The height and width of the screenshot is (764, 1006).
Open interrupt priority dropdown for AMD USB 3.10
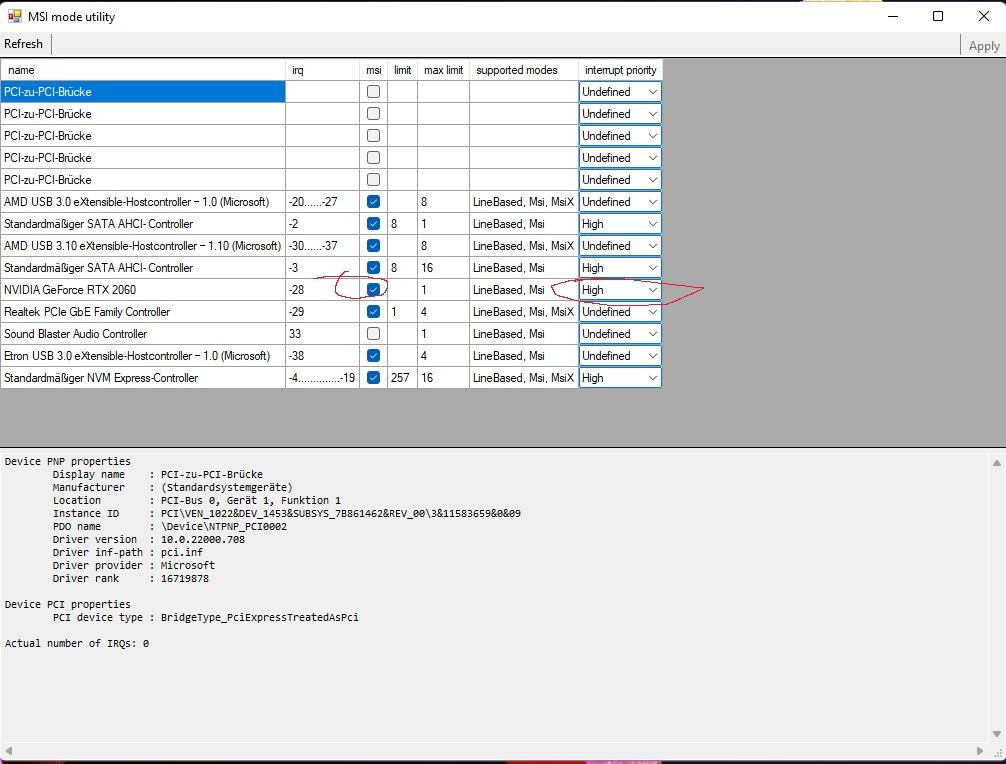[620, 246]
